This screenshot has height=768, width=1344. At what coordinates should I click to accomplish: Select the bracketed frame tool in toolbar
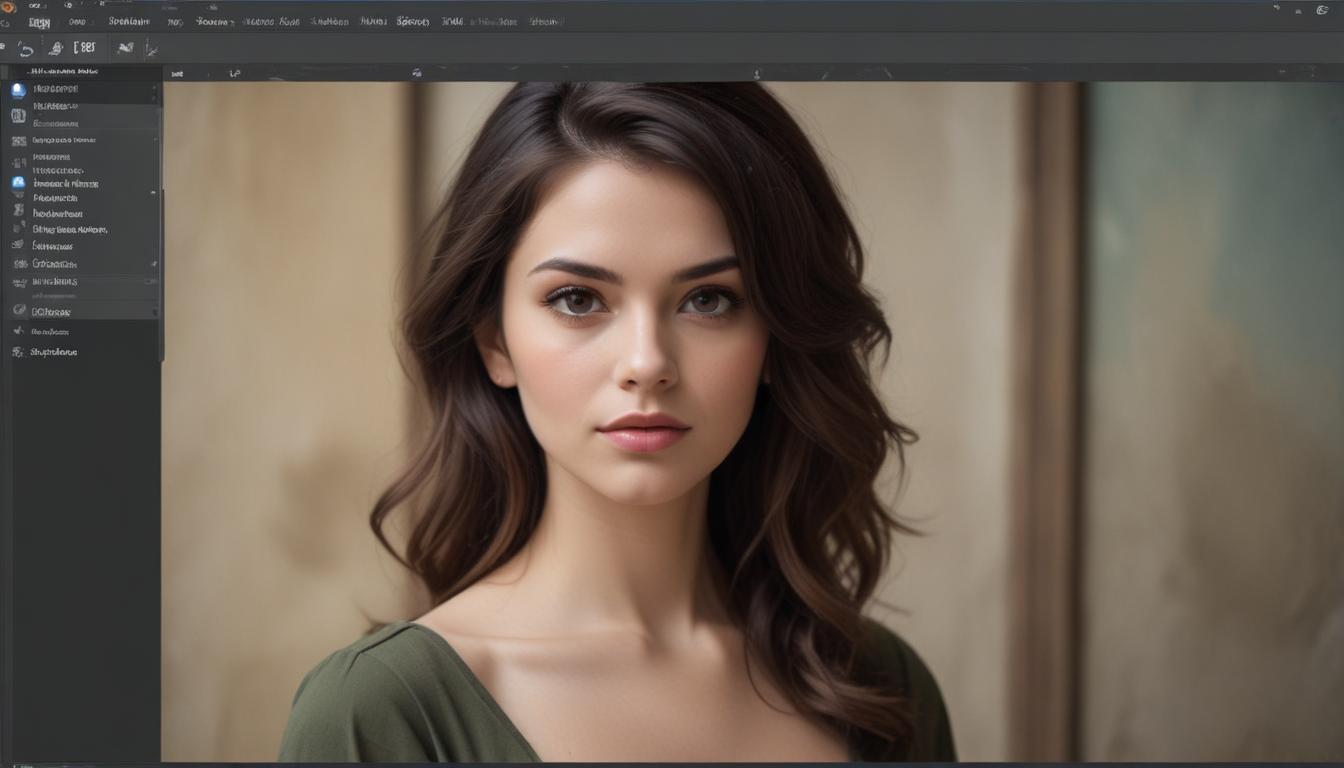click(x=86, y=47)
